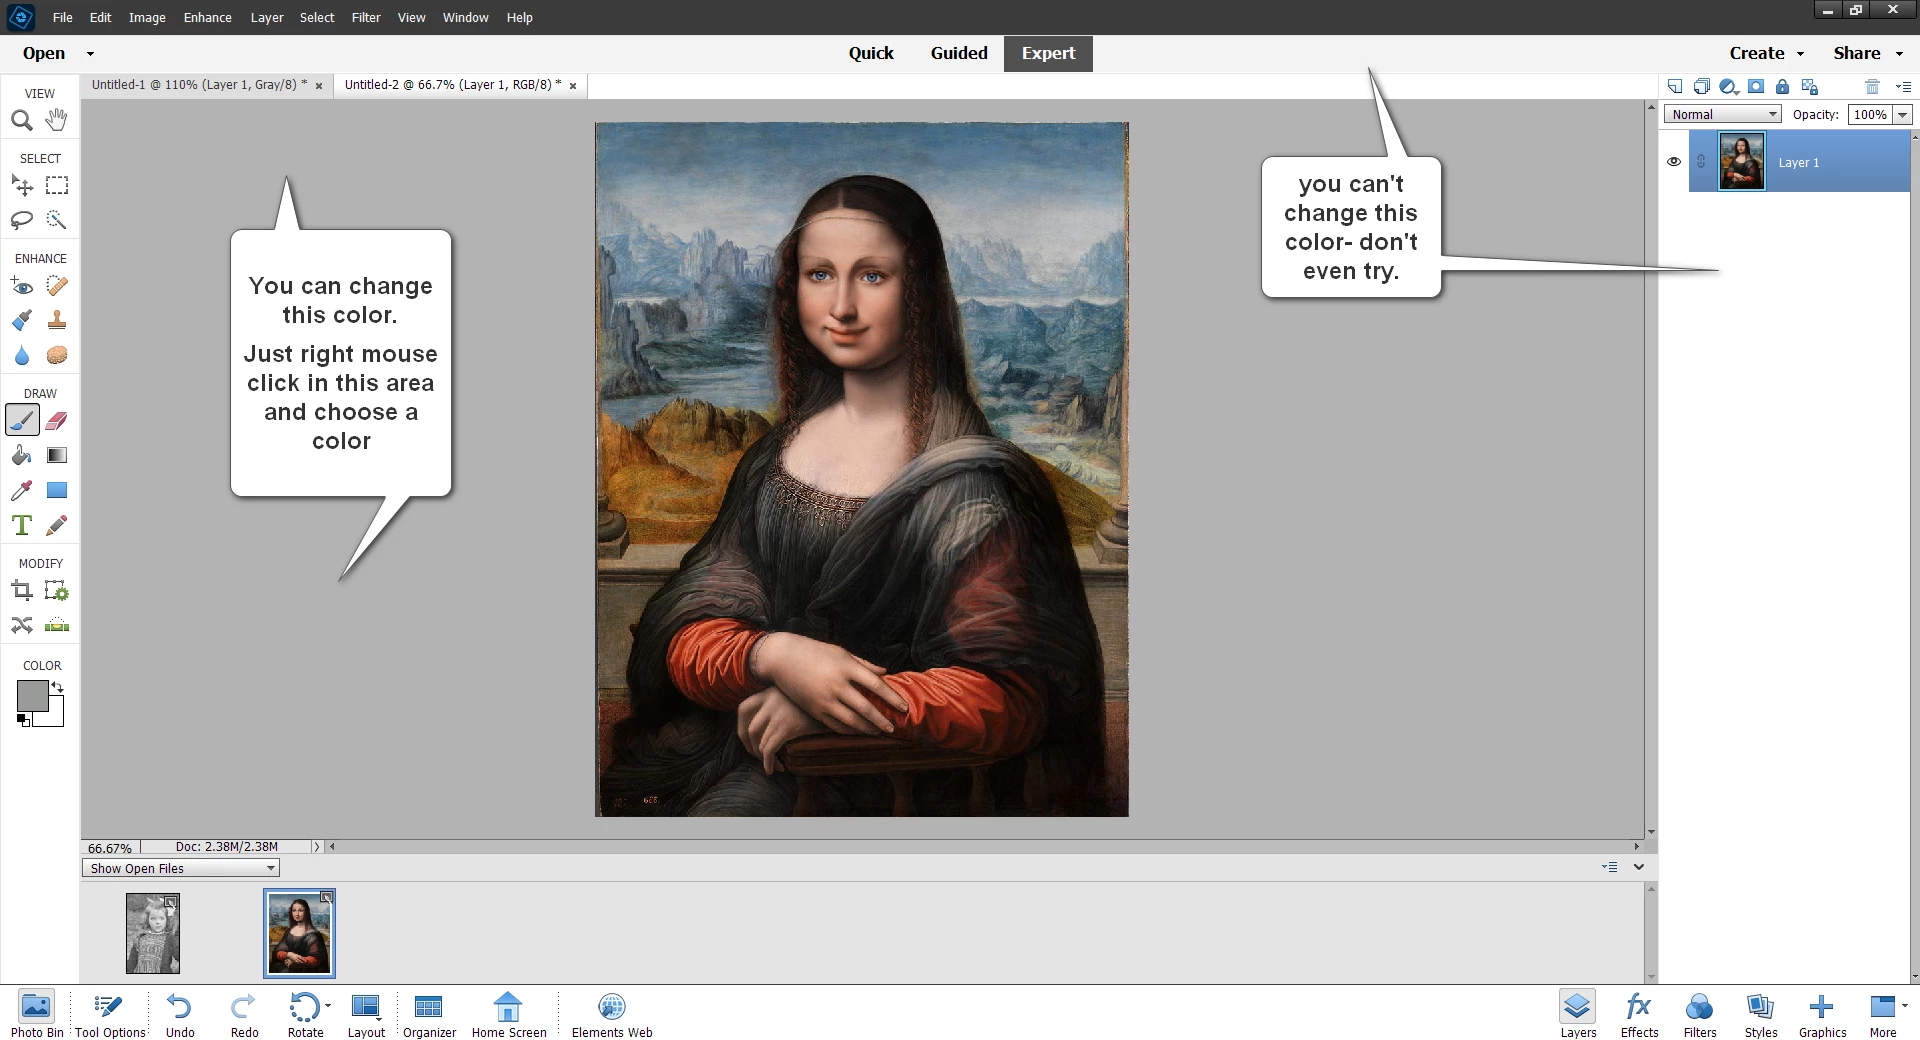
Task: Toggle the link icon on Layer 1
Action: coord(1701,162)
